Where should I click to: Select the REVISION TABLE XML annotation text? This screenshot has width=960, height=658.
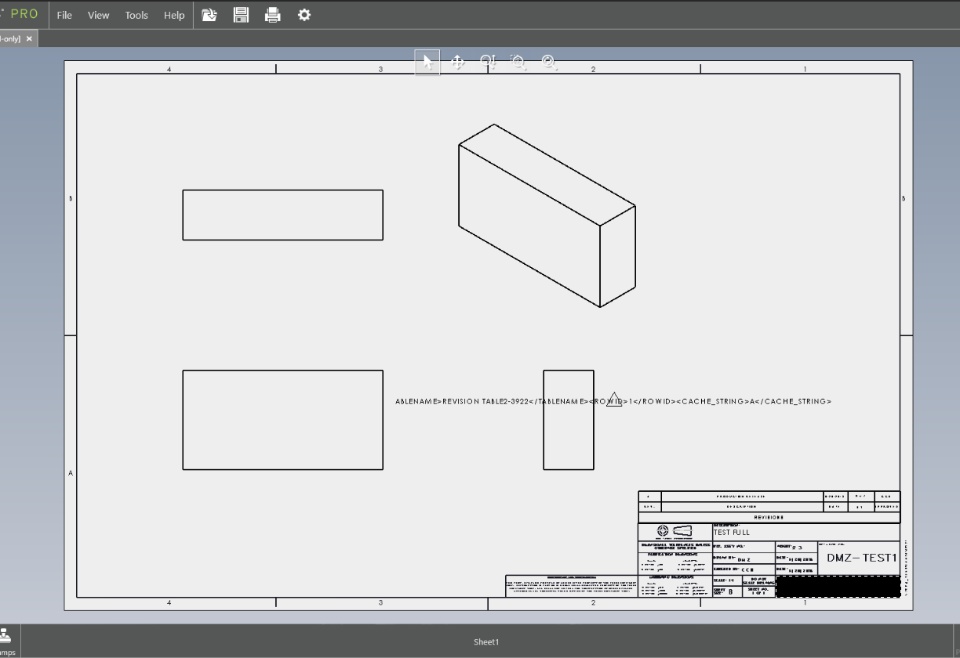[613, 402]
